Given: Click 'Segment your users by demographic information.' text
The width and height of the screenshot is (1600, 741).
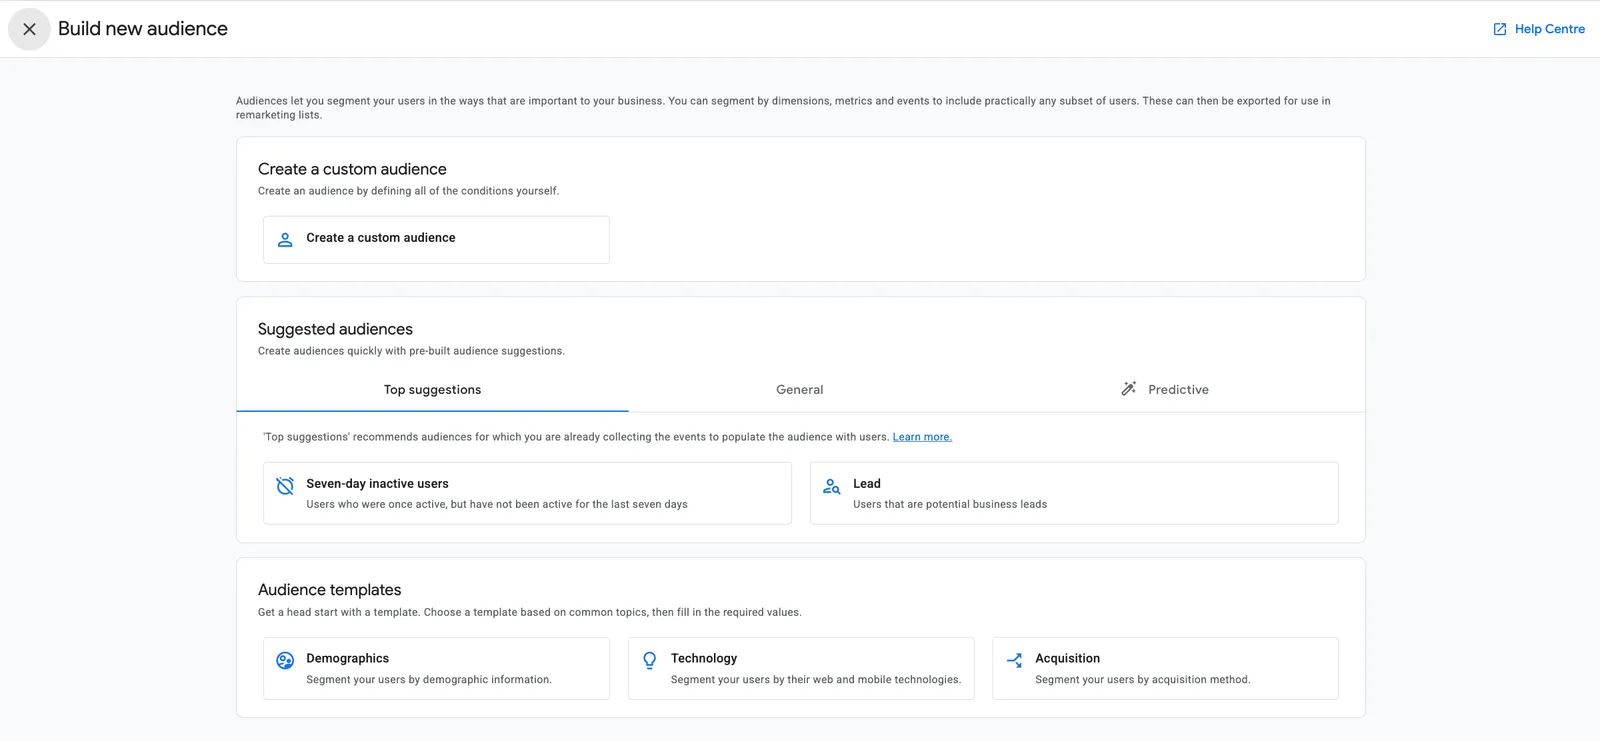Looking at the screenshot, I should point(429,679).
